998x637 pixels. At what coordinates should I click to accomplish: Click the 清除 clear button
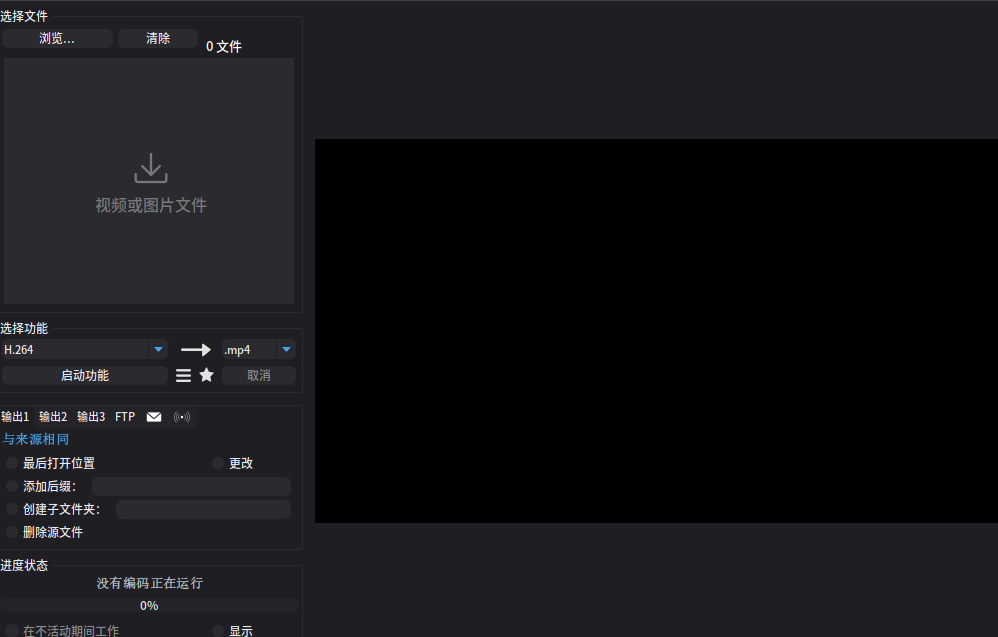pos(158,39)
